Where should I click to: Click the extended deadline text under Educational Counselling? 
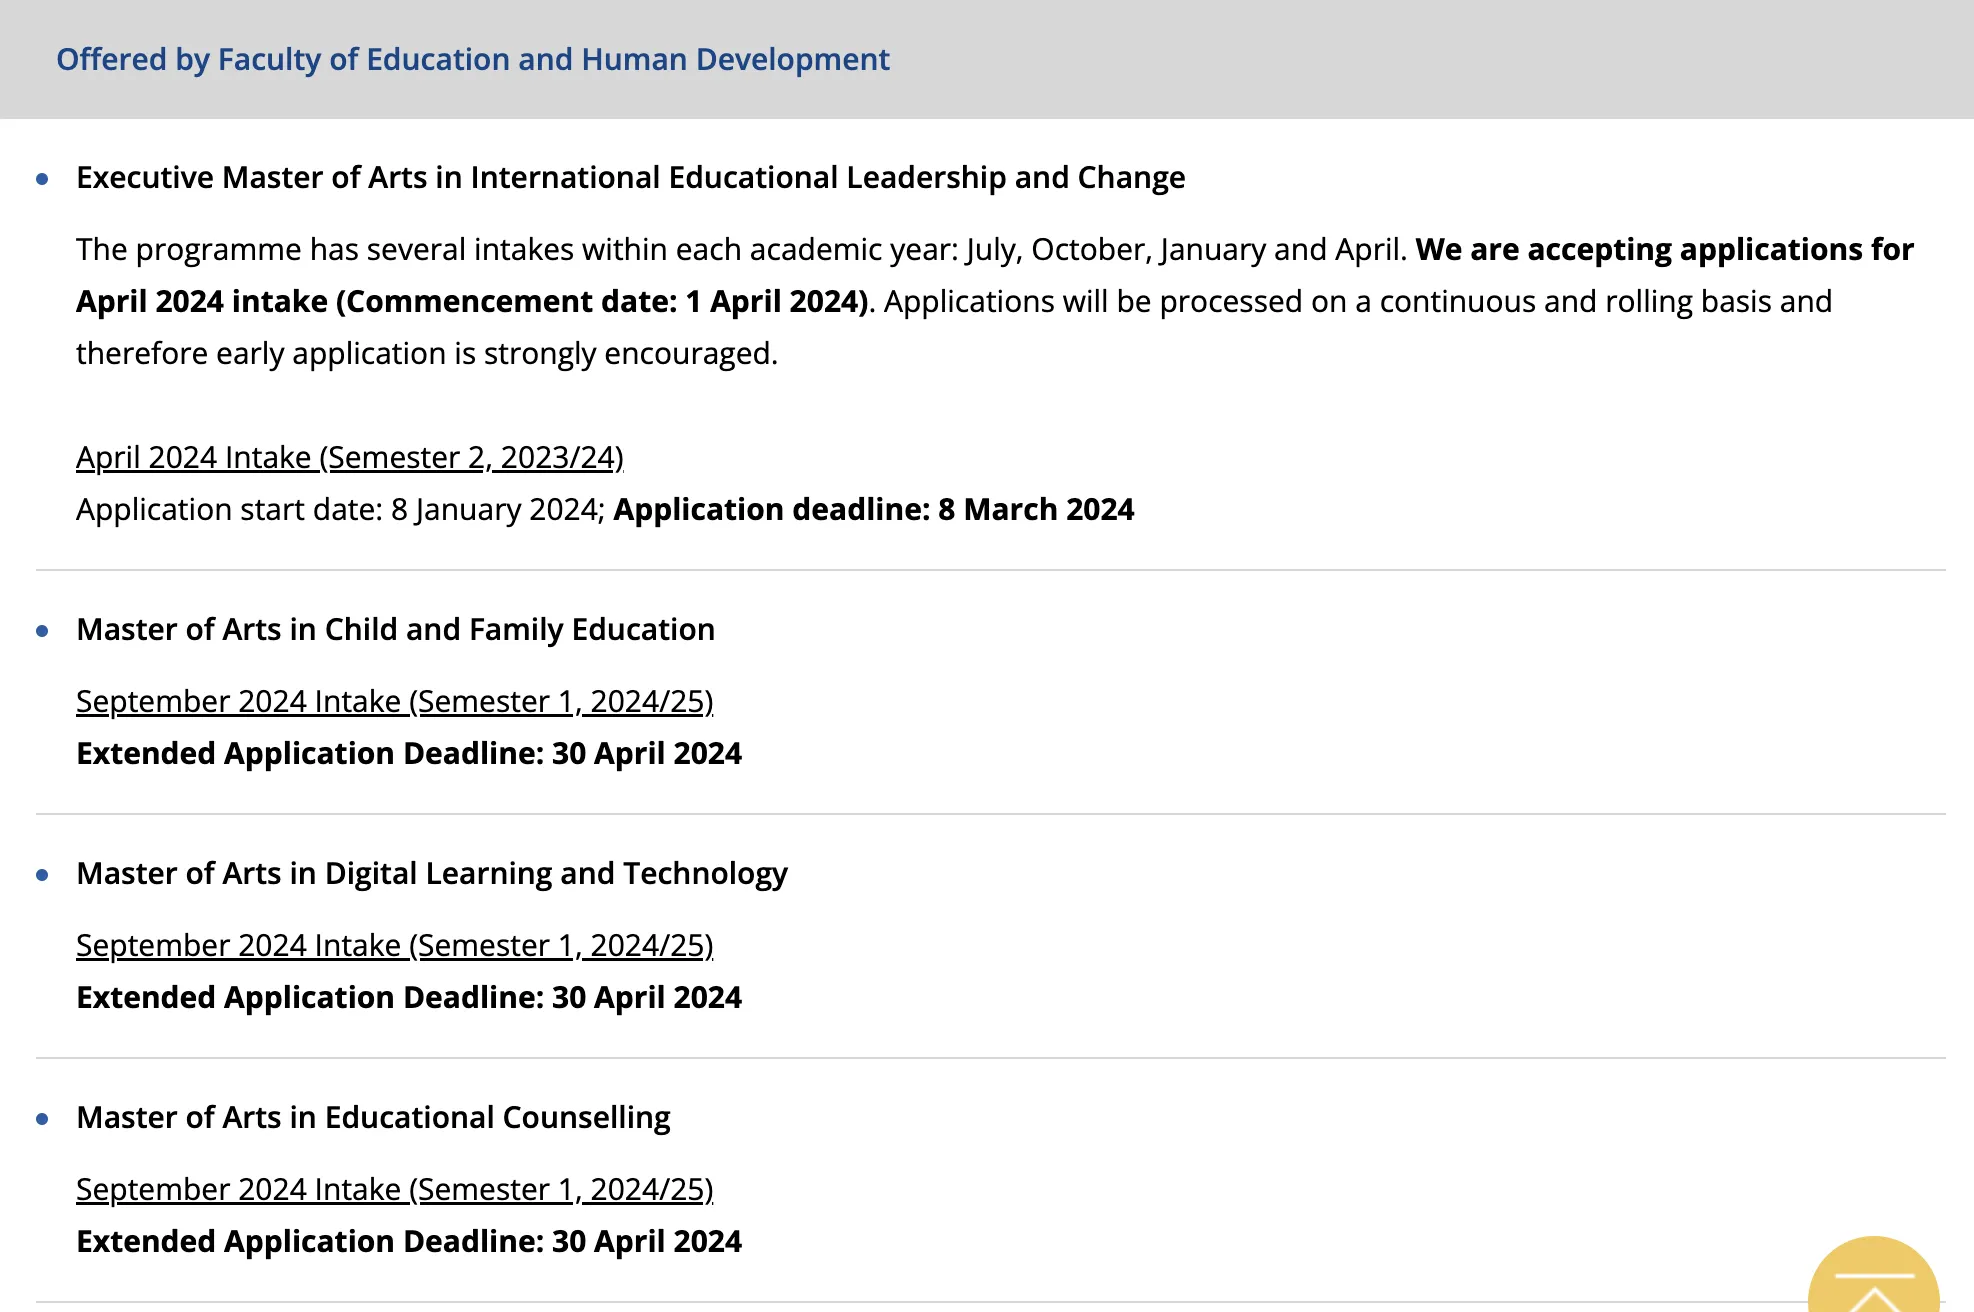[409, 1242]
